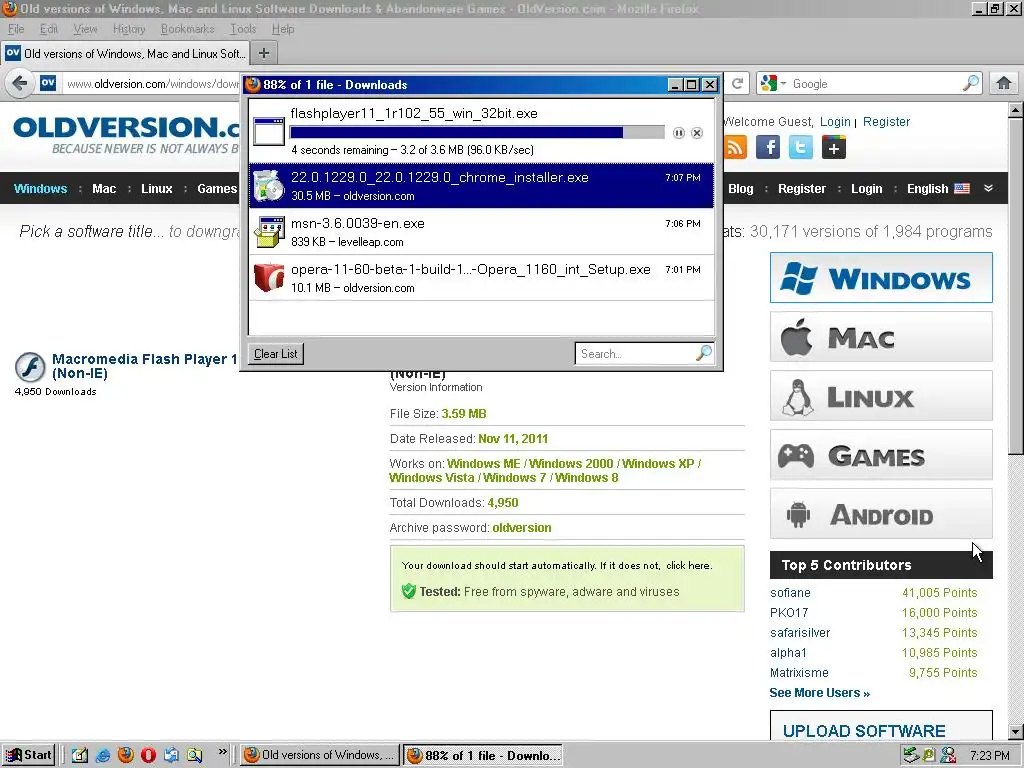
Task: Click the Blog item in nav bar
Action: (741, 189)
